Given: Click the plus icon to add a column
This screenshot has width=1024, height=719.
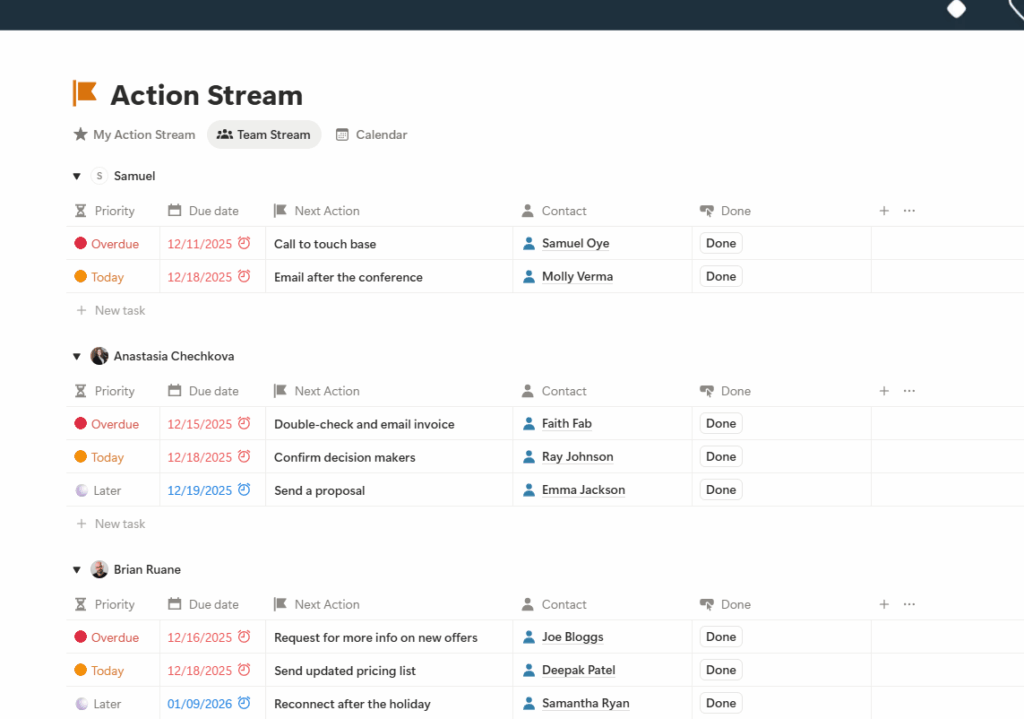Looking at the screenshot, I should [884, 211].
